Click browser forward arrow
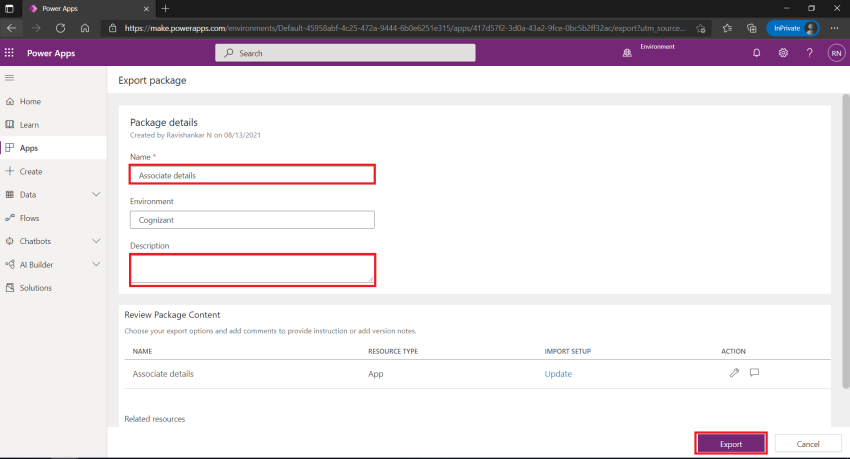 coord(36,28)
